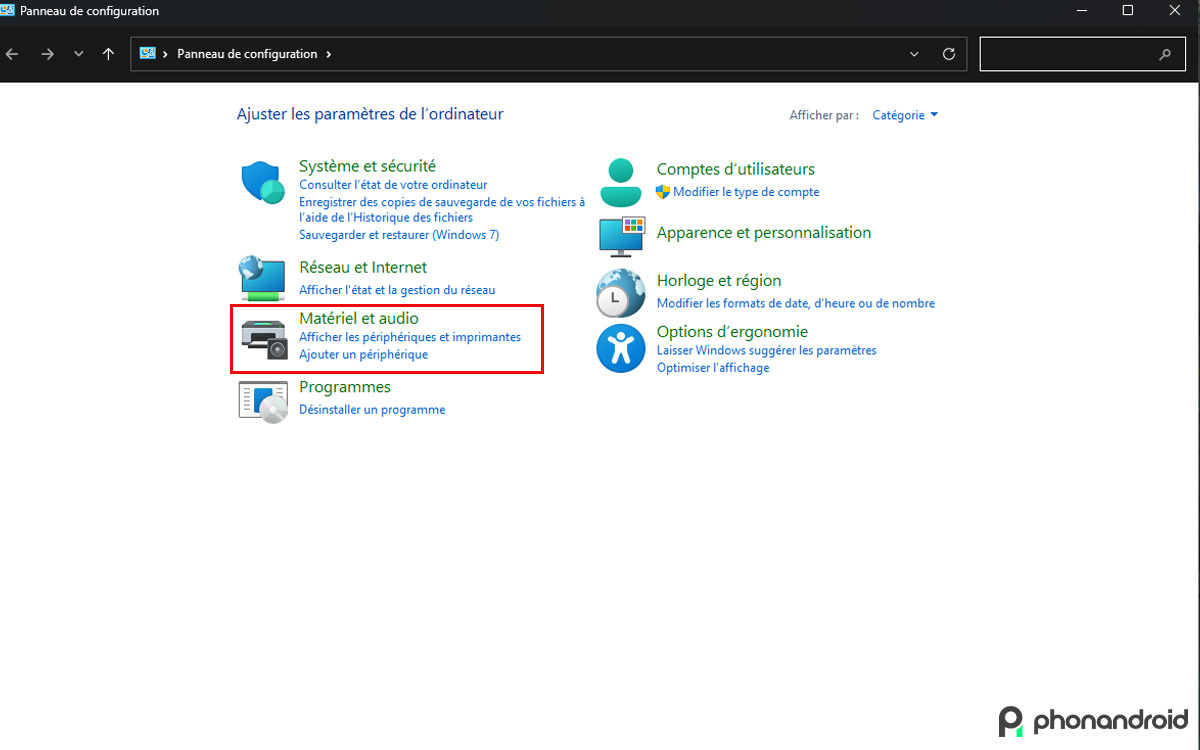Click the recent locations chevron beside navigation arrows

click(x=78, y=53)
